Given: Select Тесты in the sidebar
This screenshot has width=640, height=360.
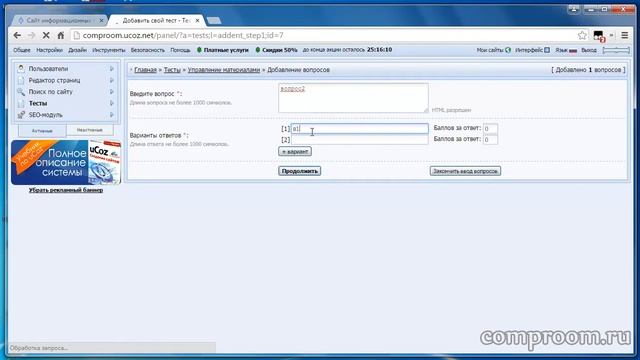Looking at the screenshot, I should [x=38, y=103].
